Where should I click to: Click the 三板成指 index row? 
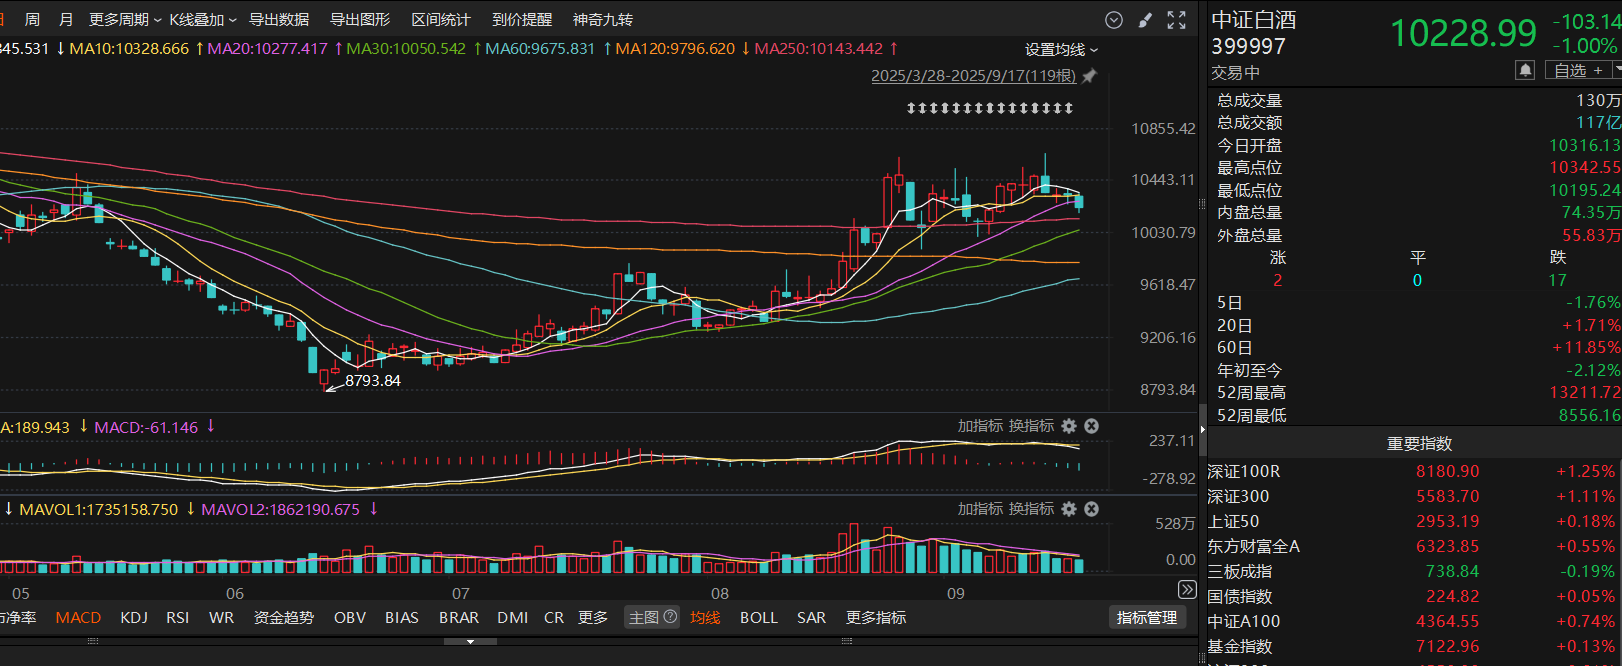tap(1414, 571)
